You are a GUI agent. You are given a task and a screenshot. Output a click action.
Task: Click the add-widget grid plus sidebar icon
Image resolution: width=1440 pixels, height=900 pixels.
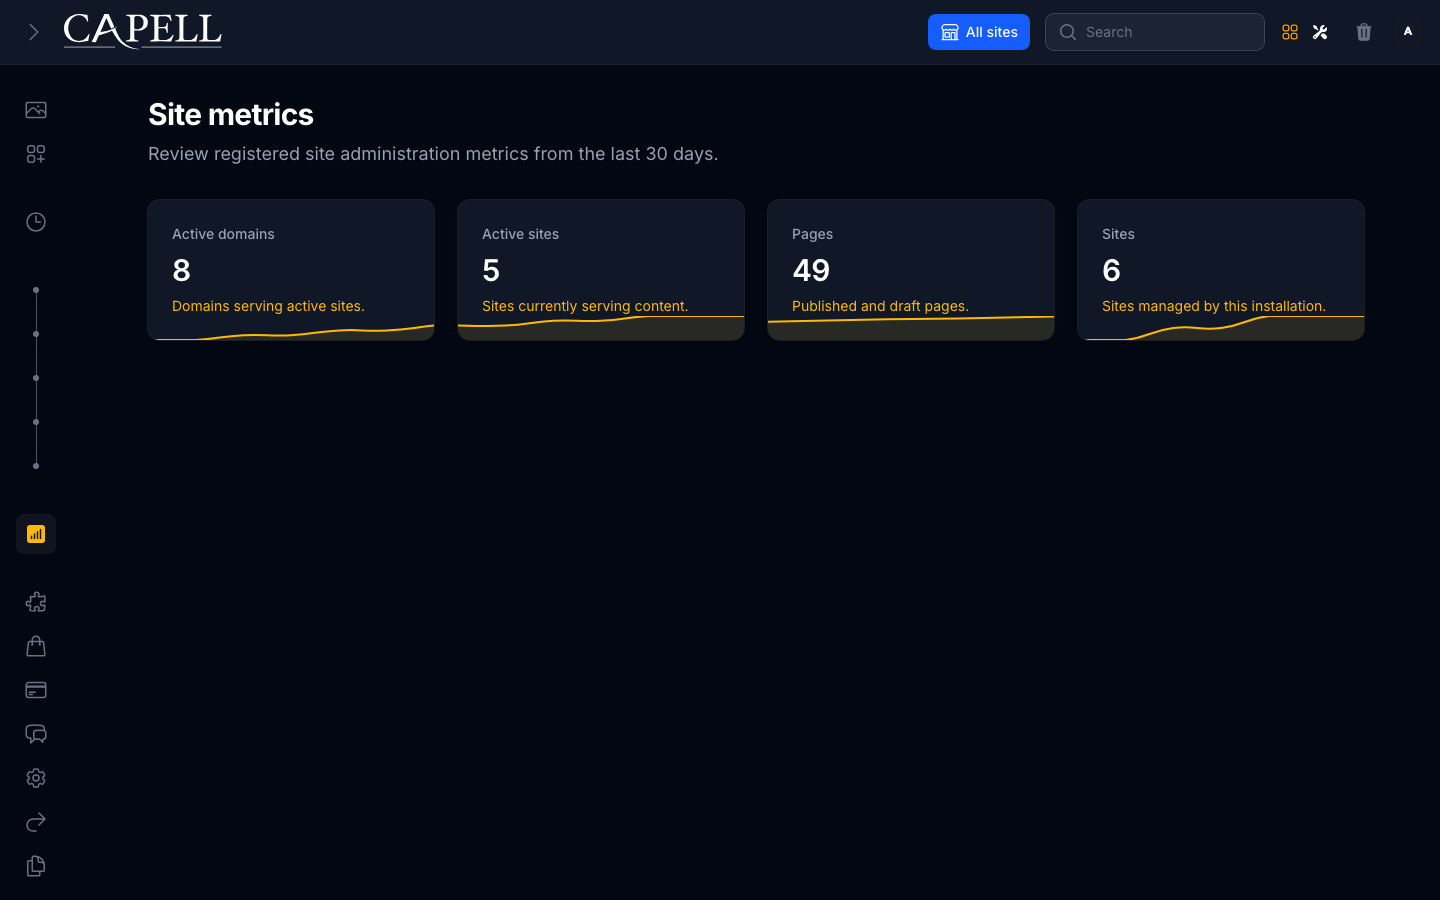(x=36, y=154)
